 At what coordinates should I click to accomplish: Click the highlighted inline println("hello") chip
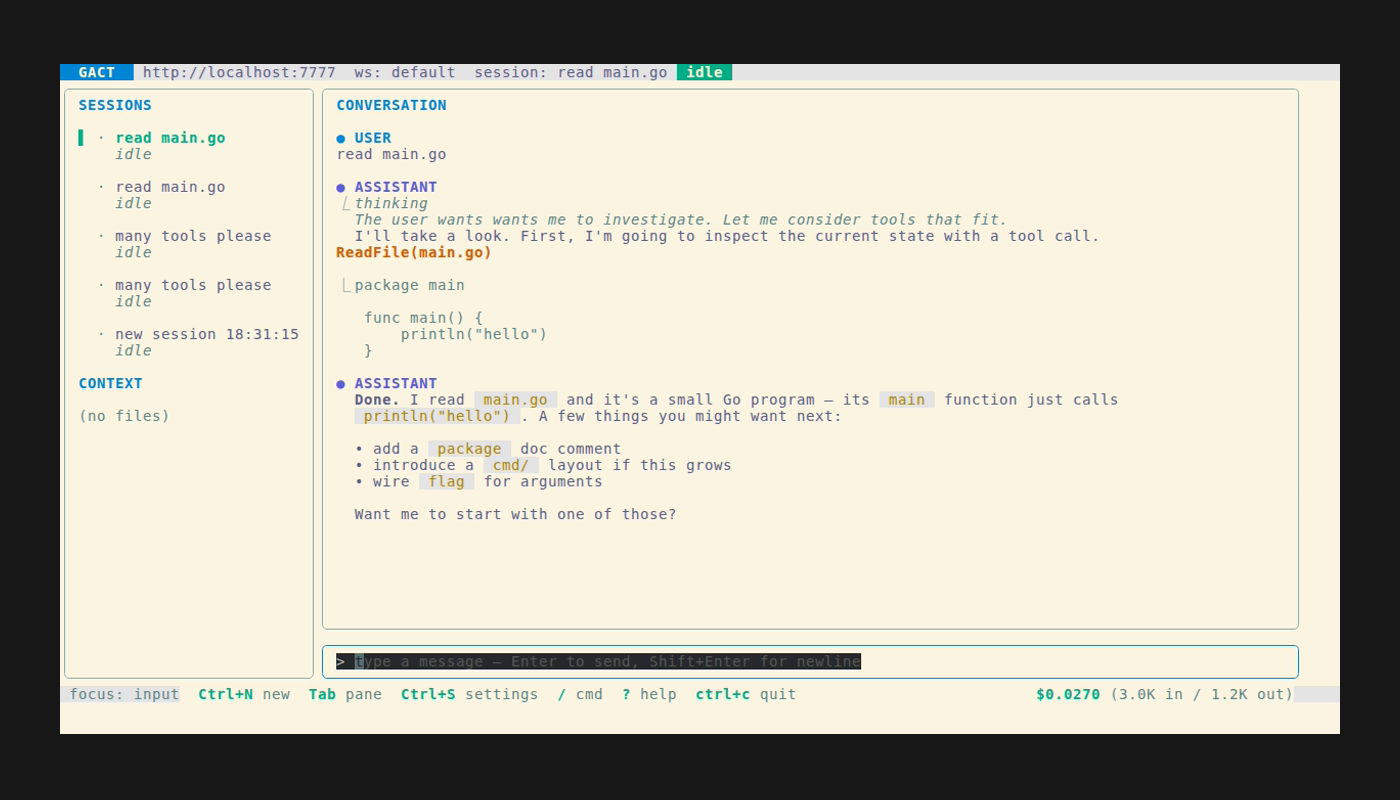(x=437, y=416)
